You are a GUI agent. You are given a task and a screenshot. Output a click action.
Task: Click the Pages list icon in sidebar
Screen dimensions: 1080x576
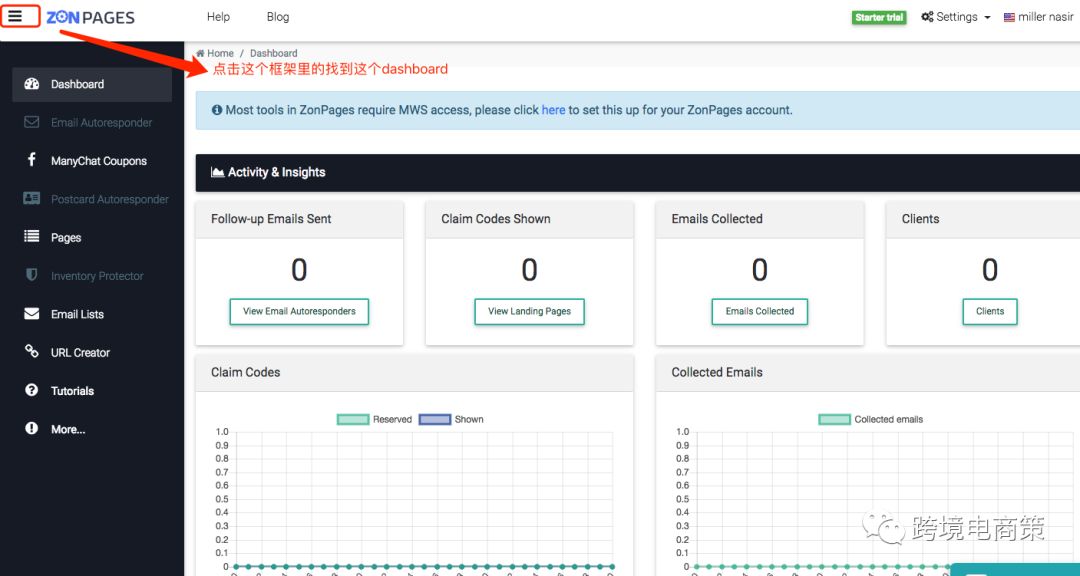click(x=31, y=237)
